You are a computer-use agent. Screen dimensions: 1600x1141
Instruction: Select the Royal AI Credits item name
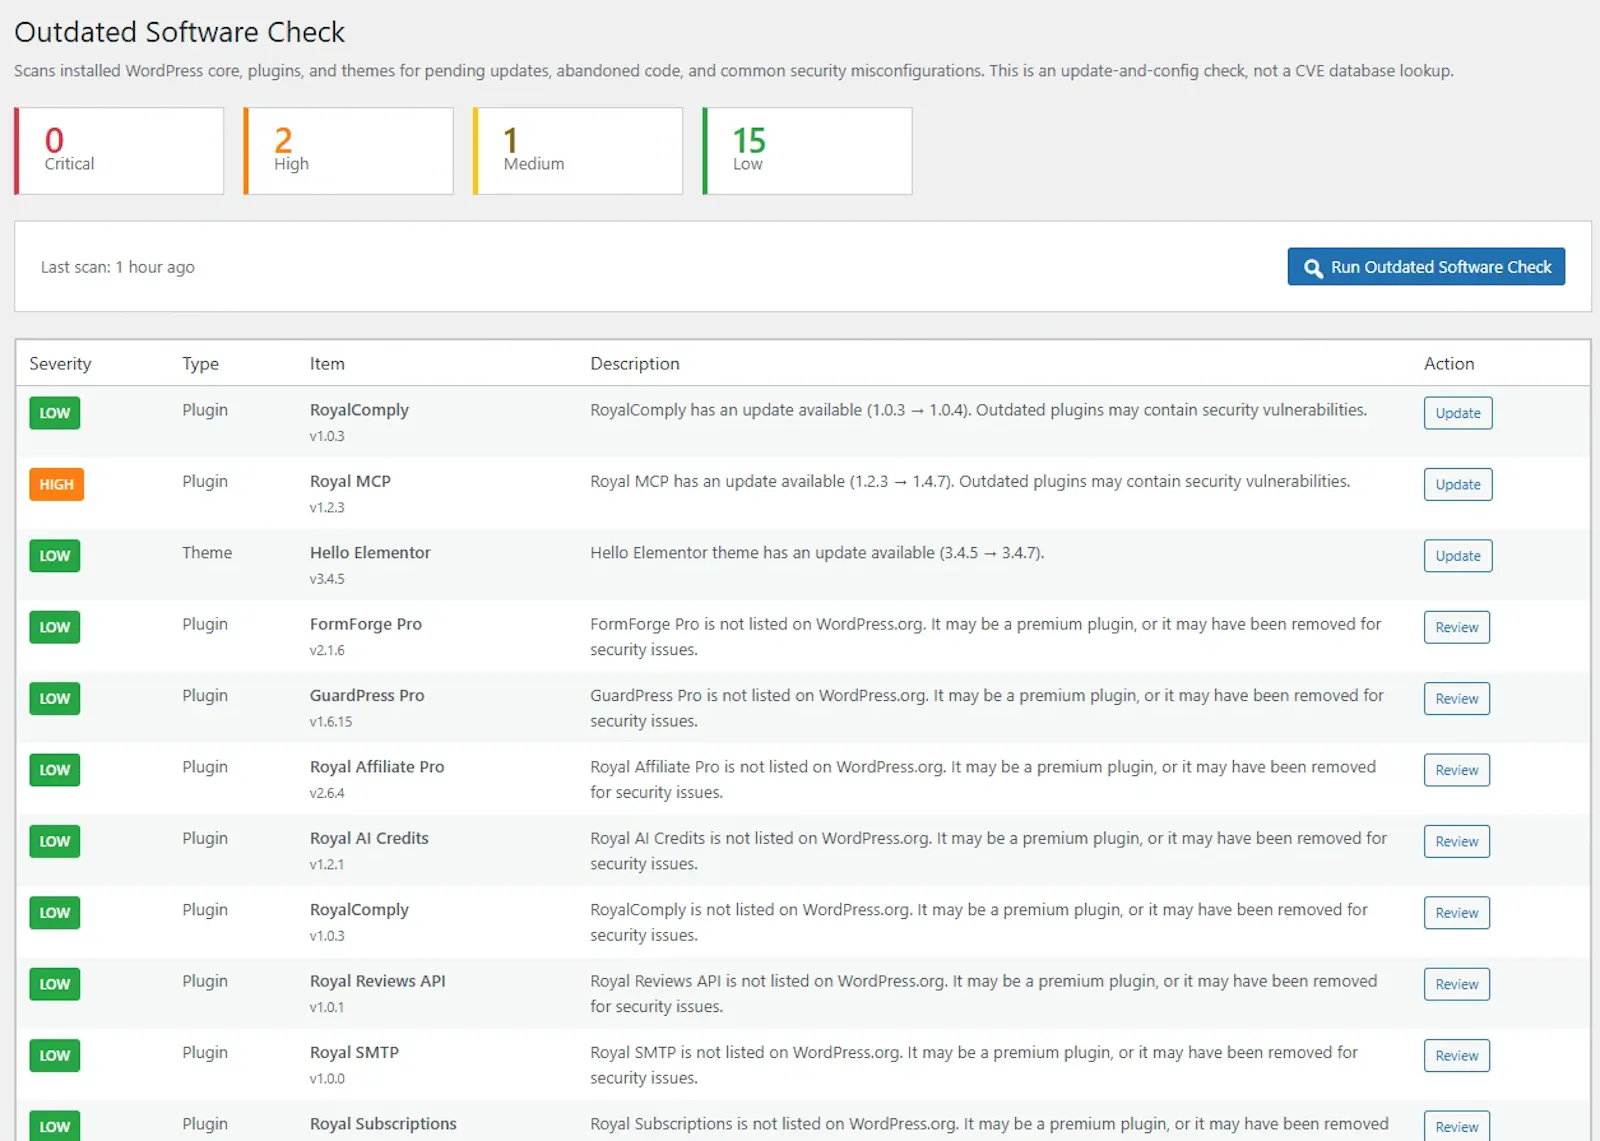[x=369, y=838]
